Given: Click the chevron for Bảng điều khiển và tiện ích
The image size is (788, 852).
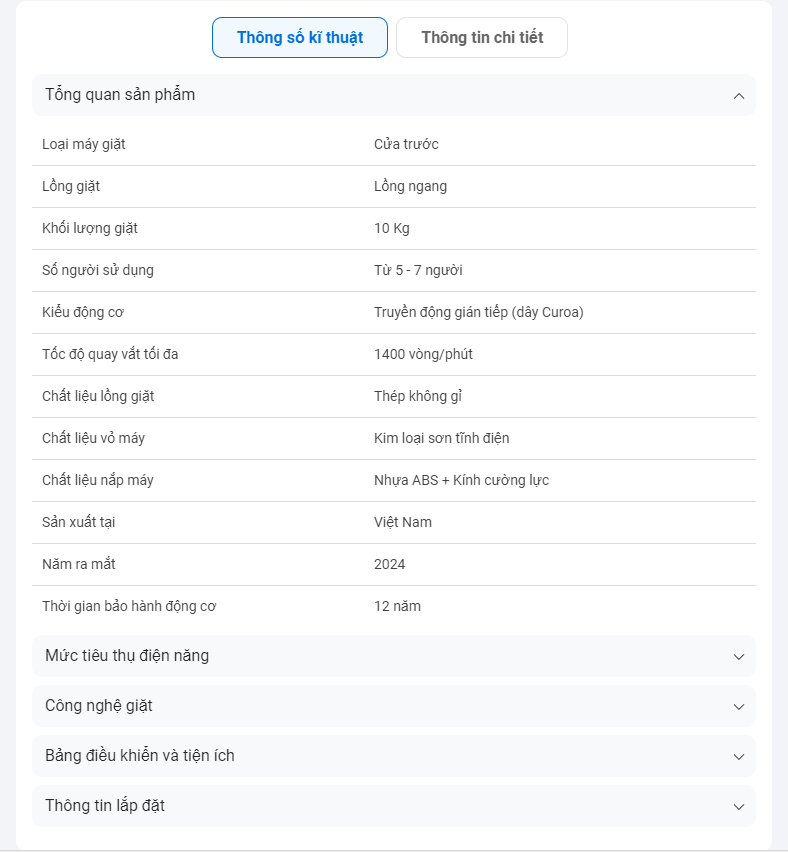Looking at the screenshot, I should pyautogui.click(x=739, y=757).
